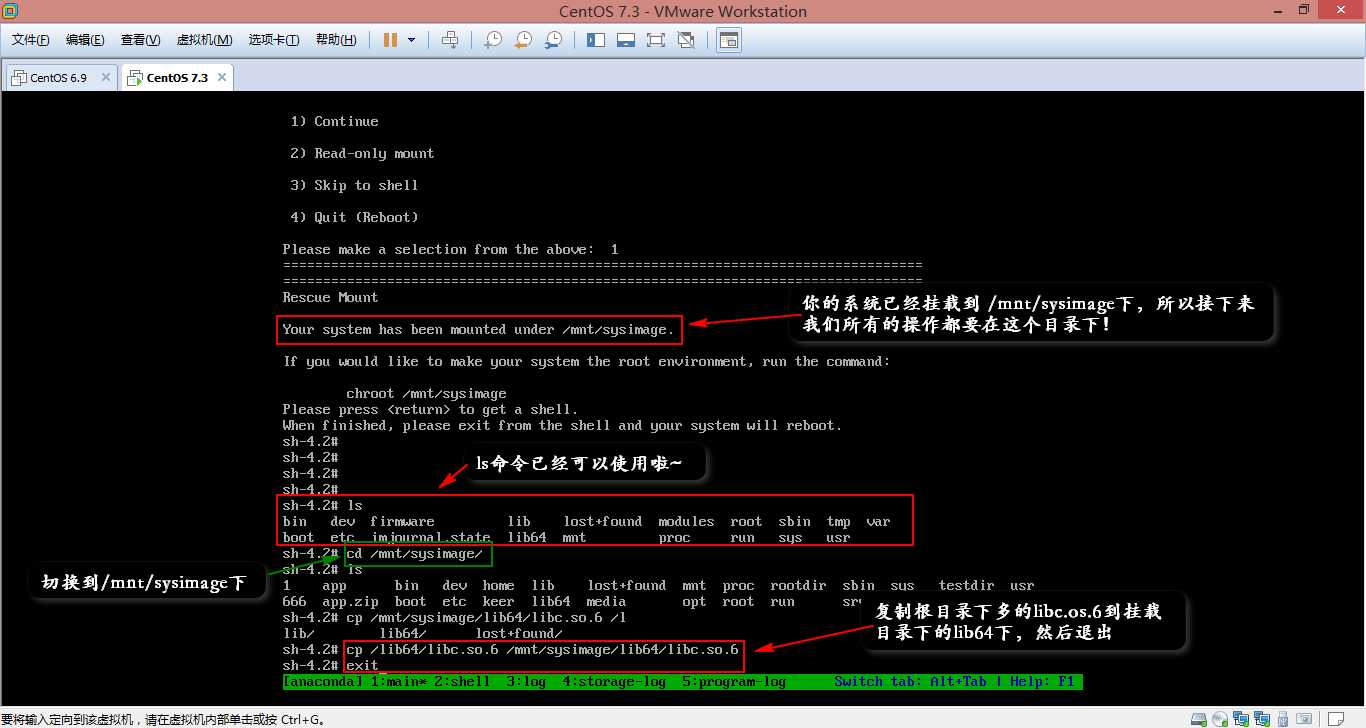Open the snapshot manager
The width and height of the screenshot is (1366, 728).
point(553,40)
